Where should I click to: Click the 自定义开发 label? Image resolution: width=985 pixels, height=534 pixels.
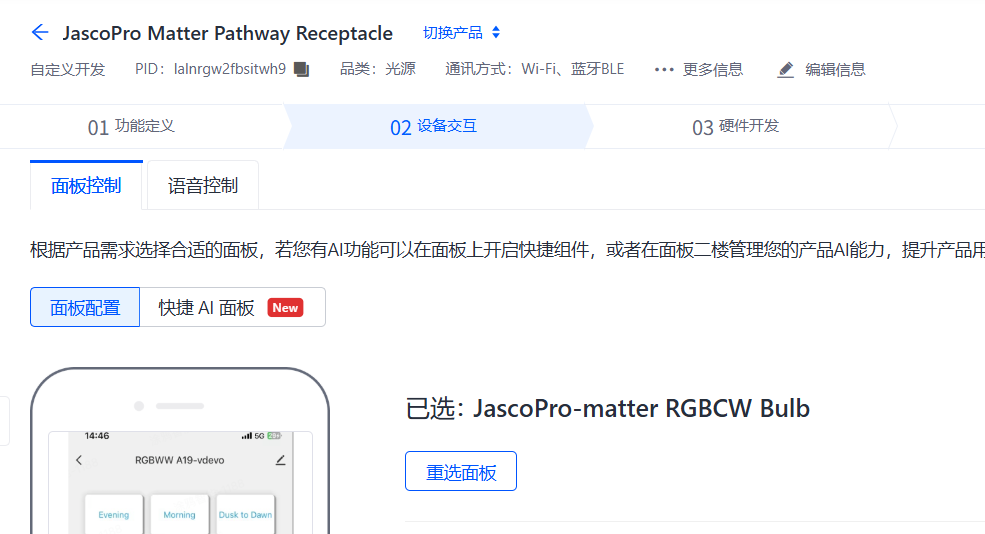(68, 69)
